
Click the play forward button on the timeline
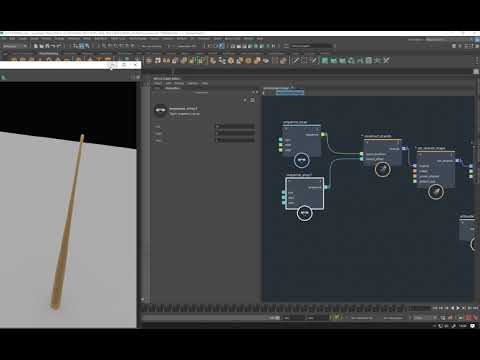click(x=458, y=308)
